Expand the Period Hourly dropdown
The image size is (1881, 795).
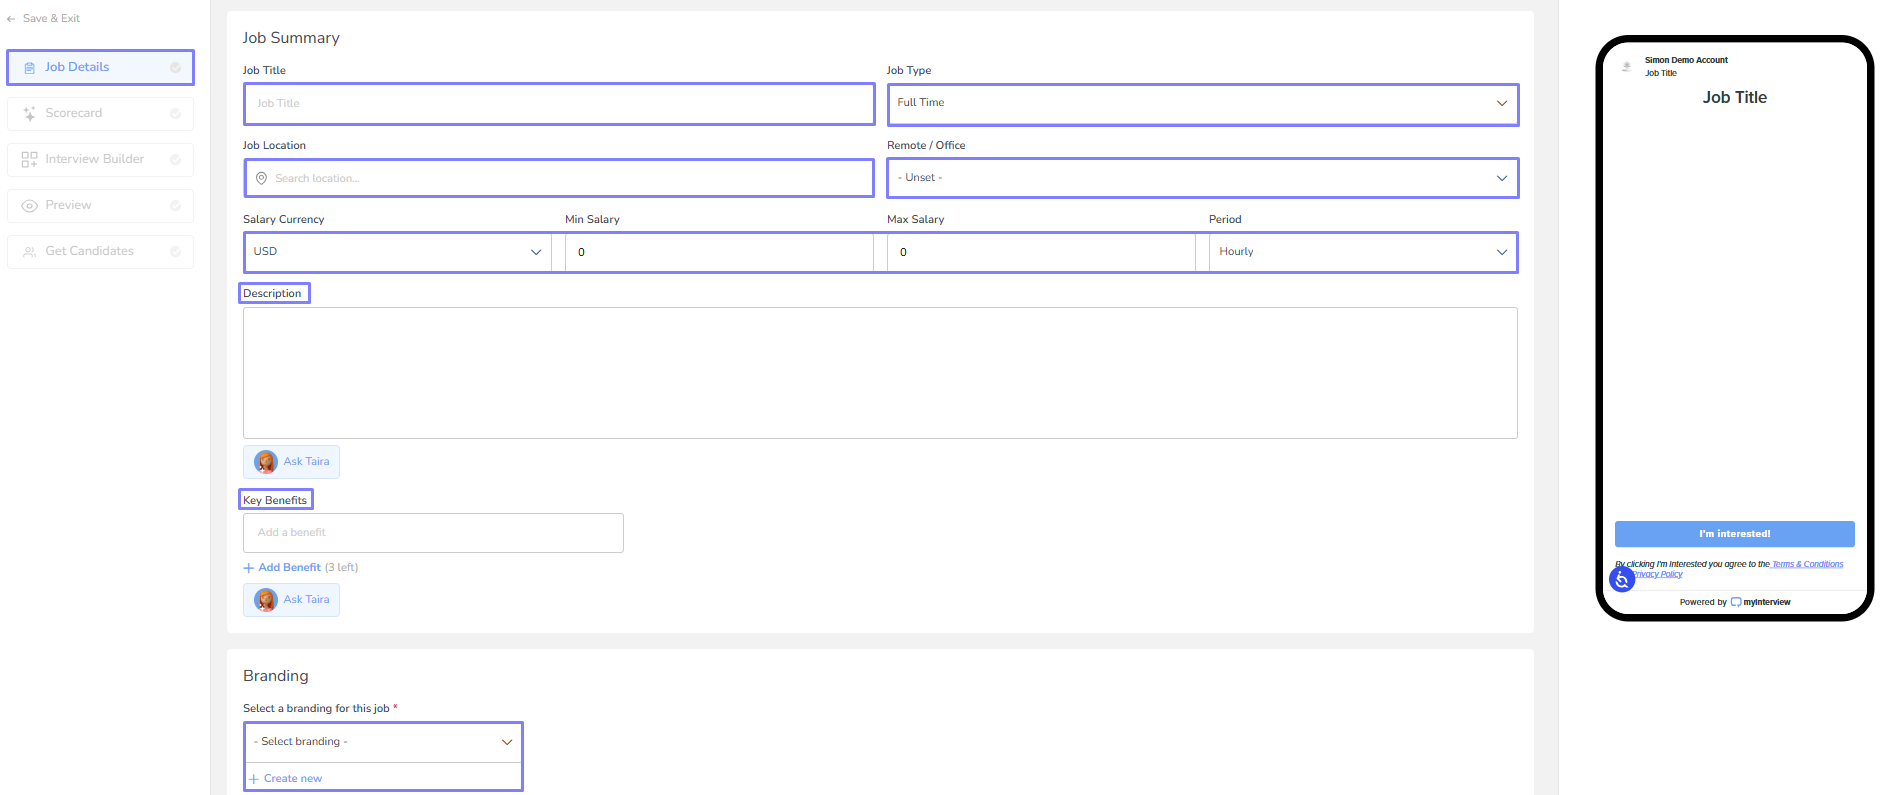tap(1362, 252)
